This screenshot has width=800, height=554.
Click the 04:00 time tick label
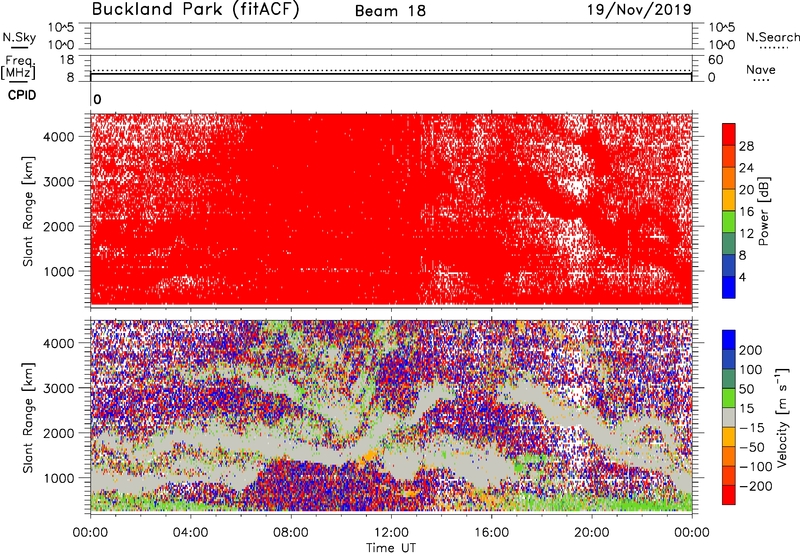[190, 533]
